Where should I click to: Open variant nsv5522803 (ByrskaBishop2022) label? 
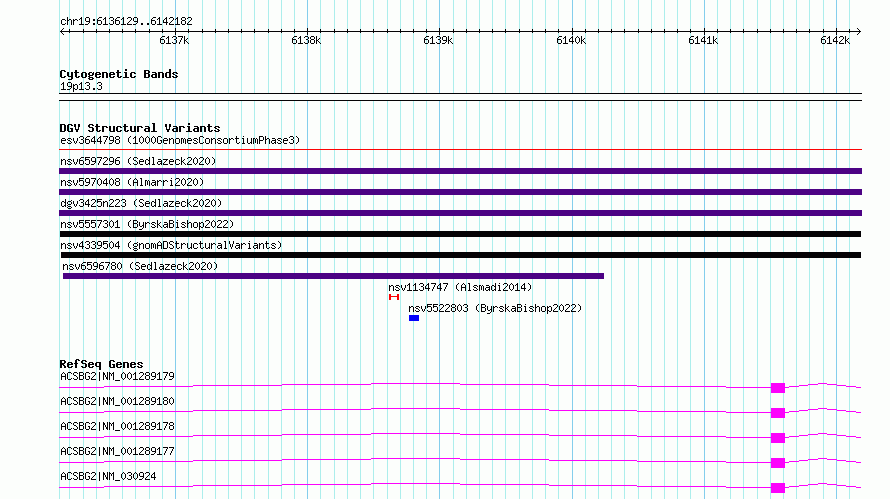click(495, 308)
